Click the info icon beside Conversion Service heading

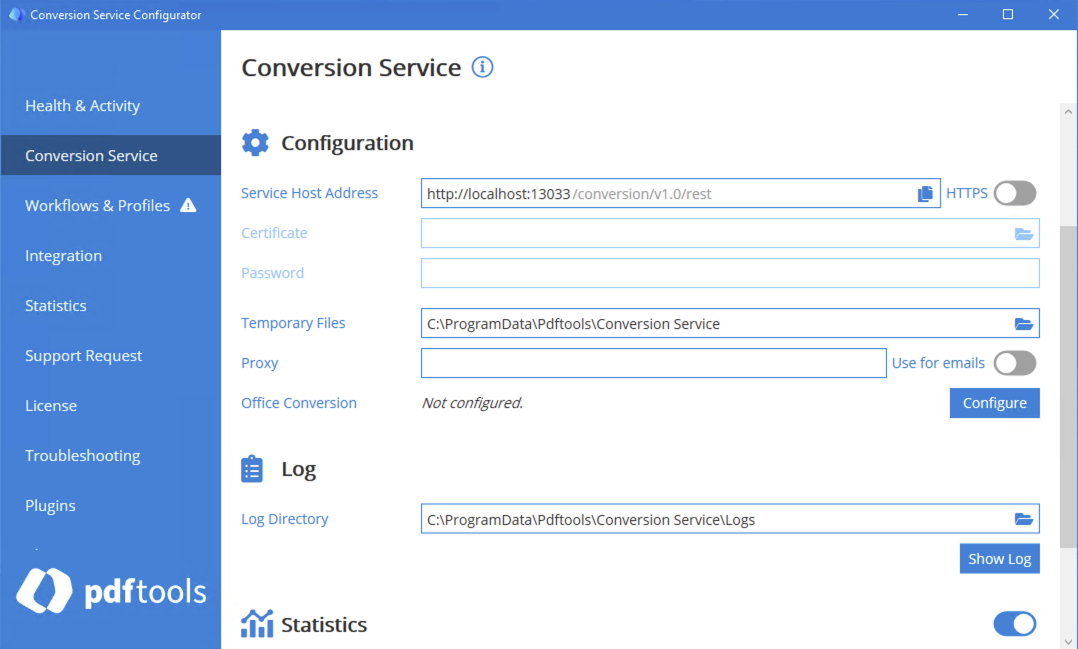[x=482, y=67]
